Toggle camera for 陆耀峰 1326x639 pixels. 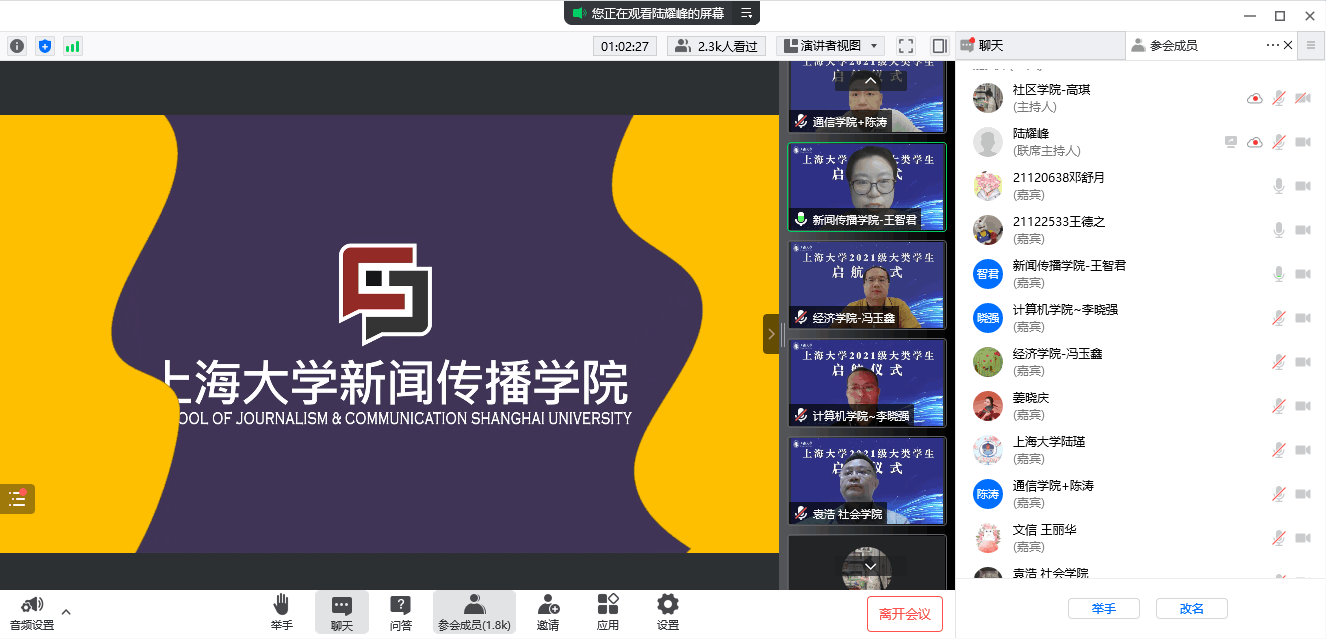point(1303,142)
